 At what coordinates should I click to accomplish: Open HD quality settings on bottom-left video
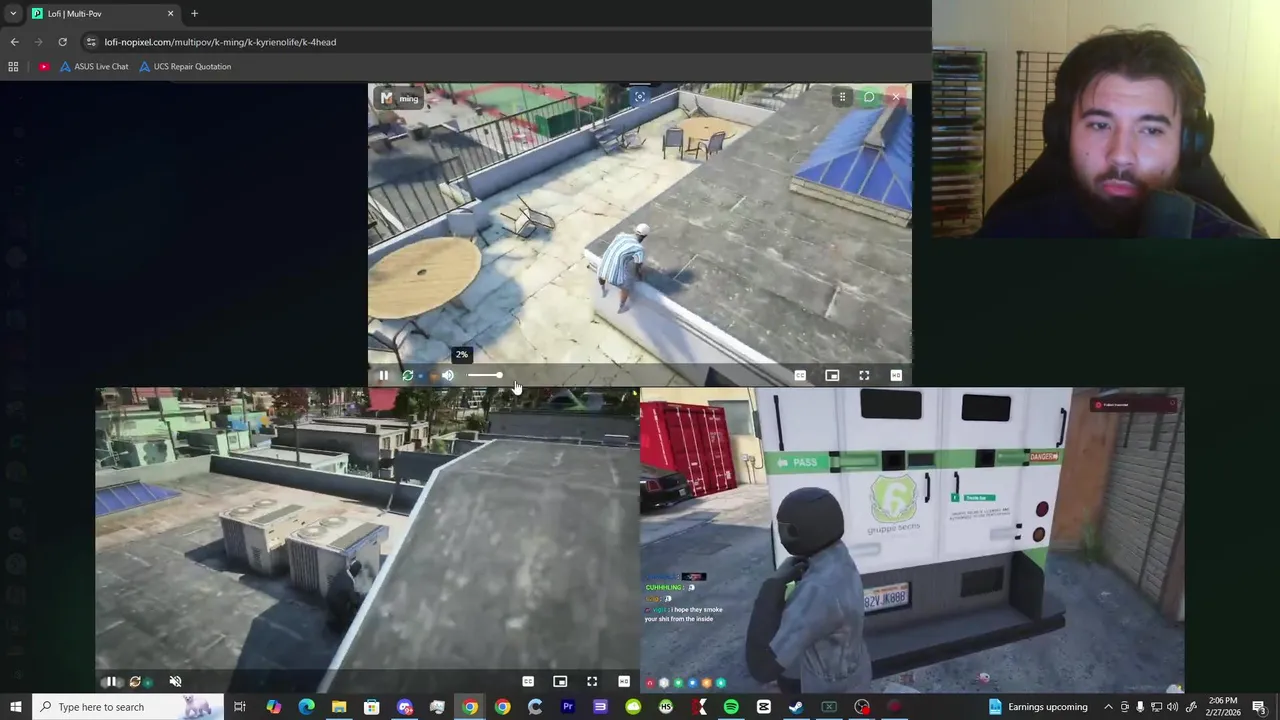pos(624,681)
